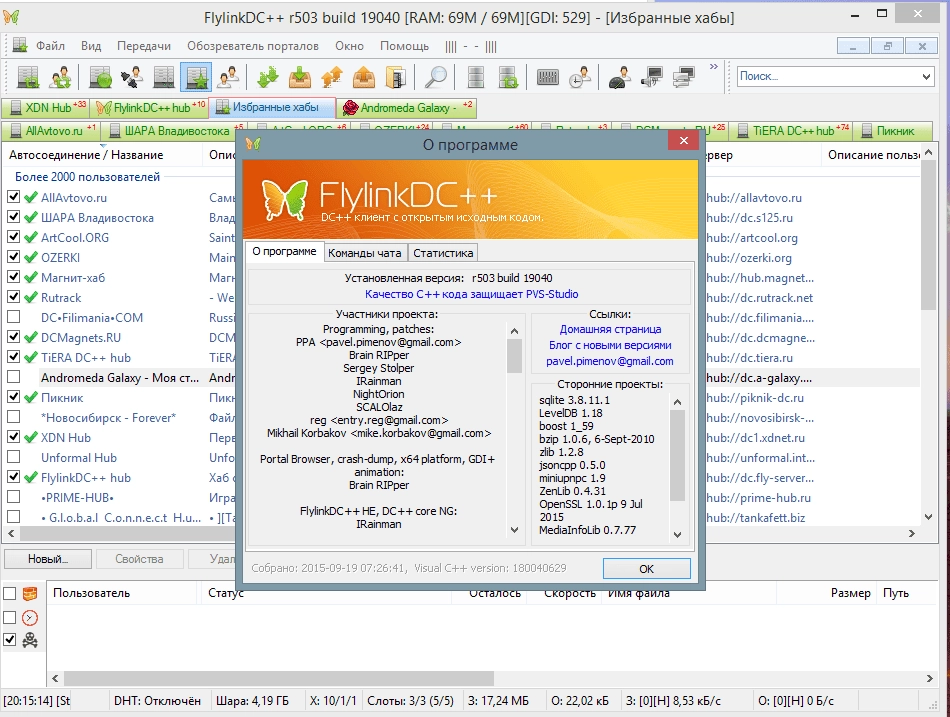950x717 pixels.
Task: Open the PVS-Studio code quality link
Action: point(471,294)
